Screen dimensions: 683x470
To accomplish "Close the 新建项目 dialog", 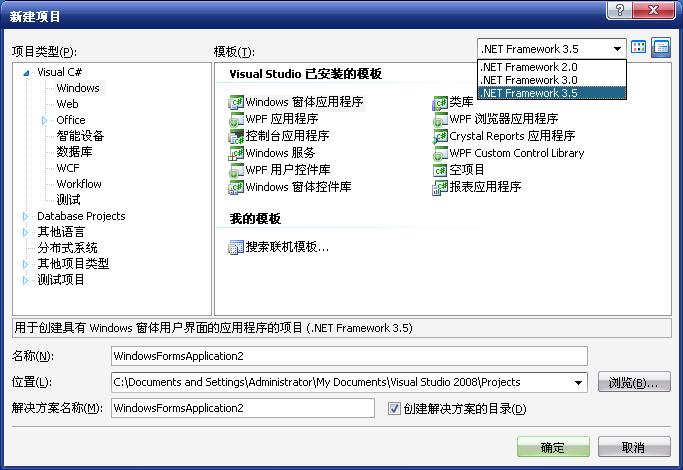I will pyautogui.click(x=654, y=10).
